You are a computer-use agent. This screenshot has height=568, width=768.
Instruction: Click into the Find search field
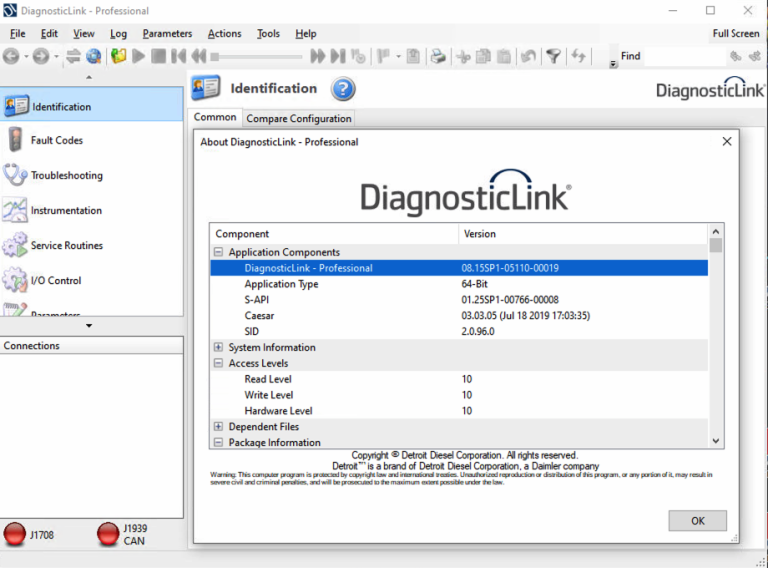click(683, 56)
